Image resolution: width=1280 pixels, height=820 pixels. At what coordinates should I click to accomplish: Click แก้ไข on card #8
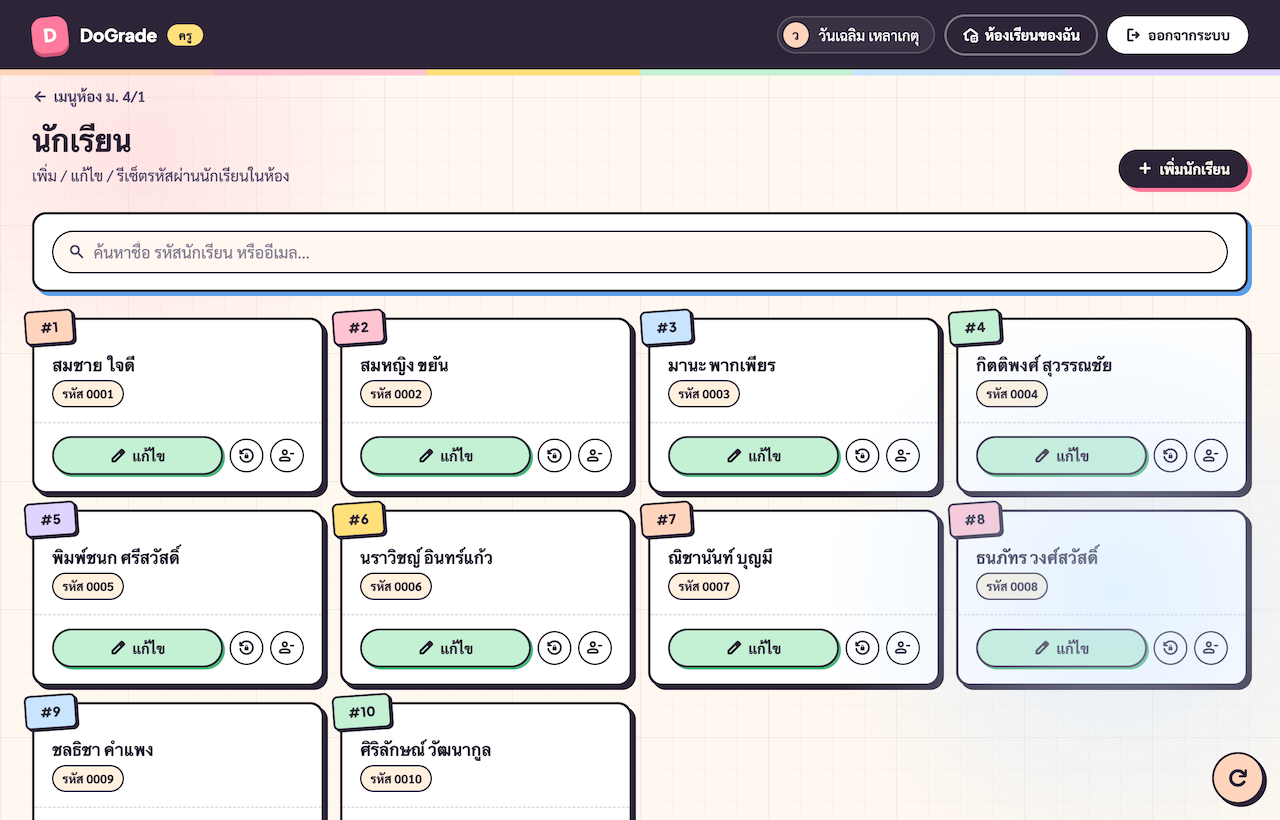click(1061, 648)
